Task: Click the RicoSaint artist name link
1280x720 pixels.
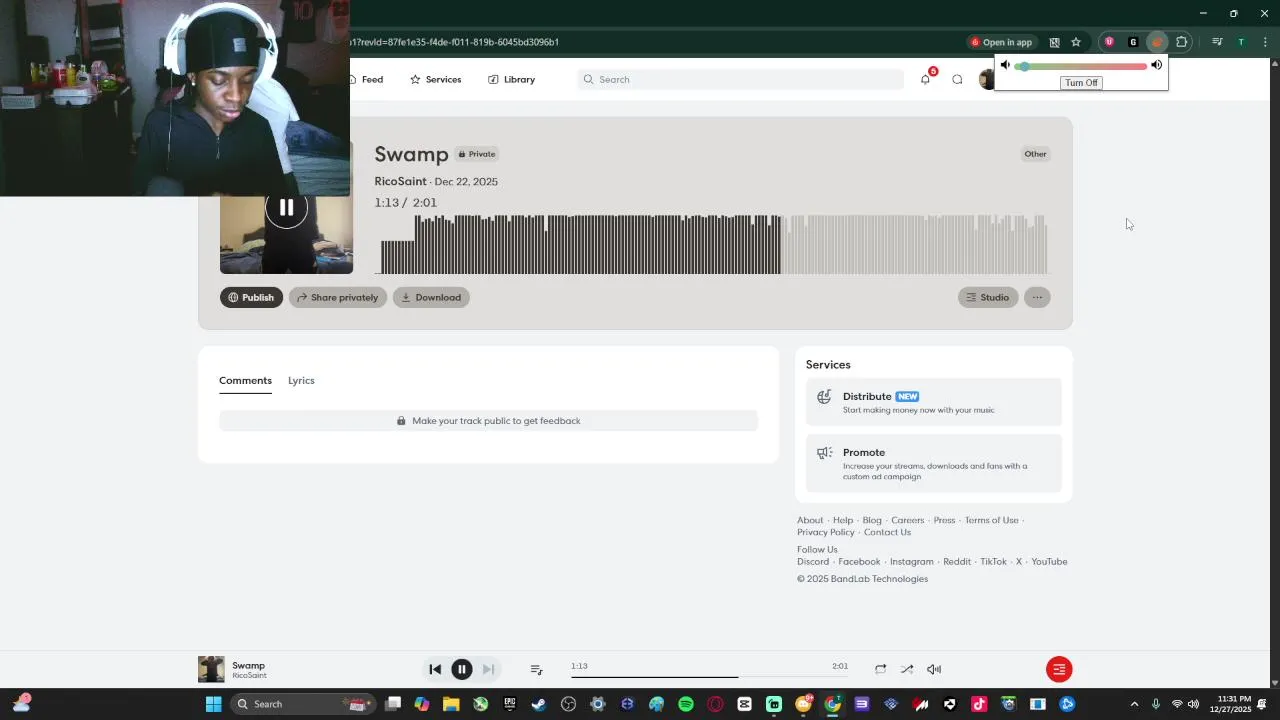Action: 400,181
